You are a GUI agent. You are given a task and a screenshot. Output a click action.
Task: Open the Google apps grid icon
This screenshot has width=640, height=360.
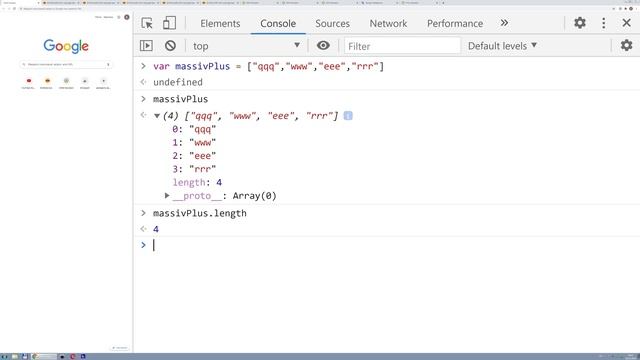coord(119,17)
